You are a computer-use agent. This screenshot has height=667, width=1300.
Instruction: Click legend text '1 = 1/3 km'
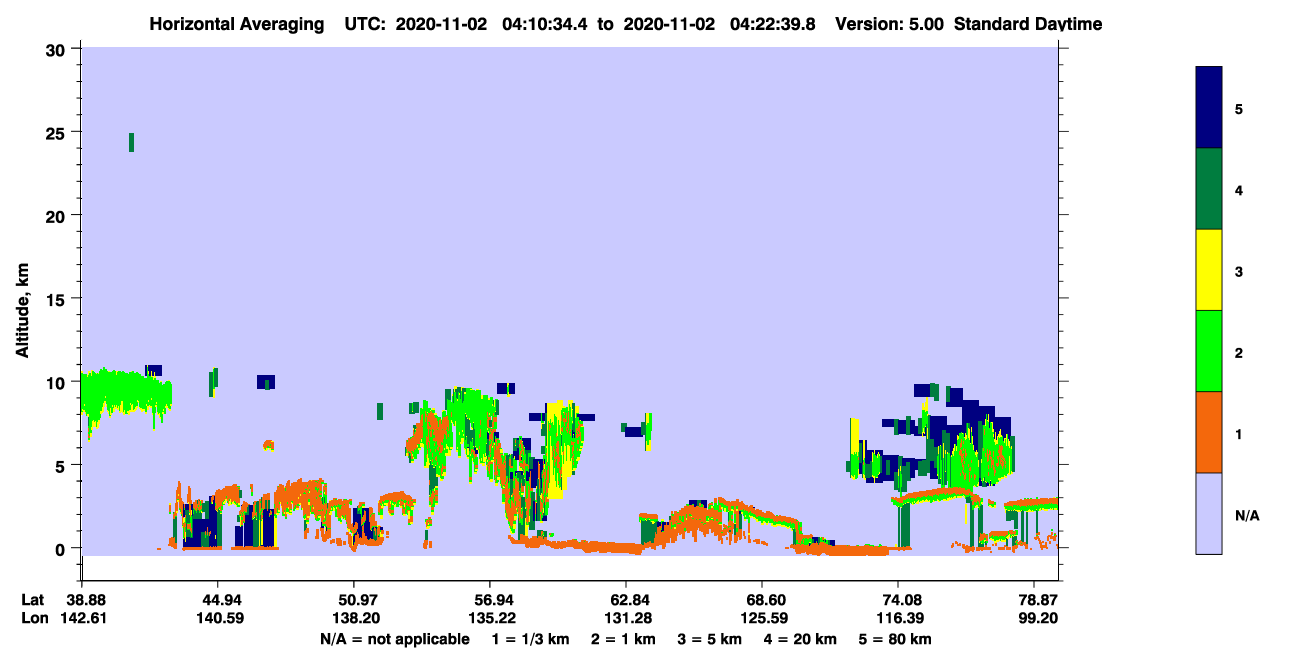(x=532, y=638)
